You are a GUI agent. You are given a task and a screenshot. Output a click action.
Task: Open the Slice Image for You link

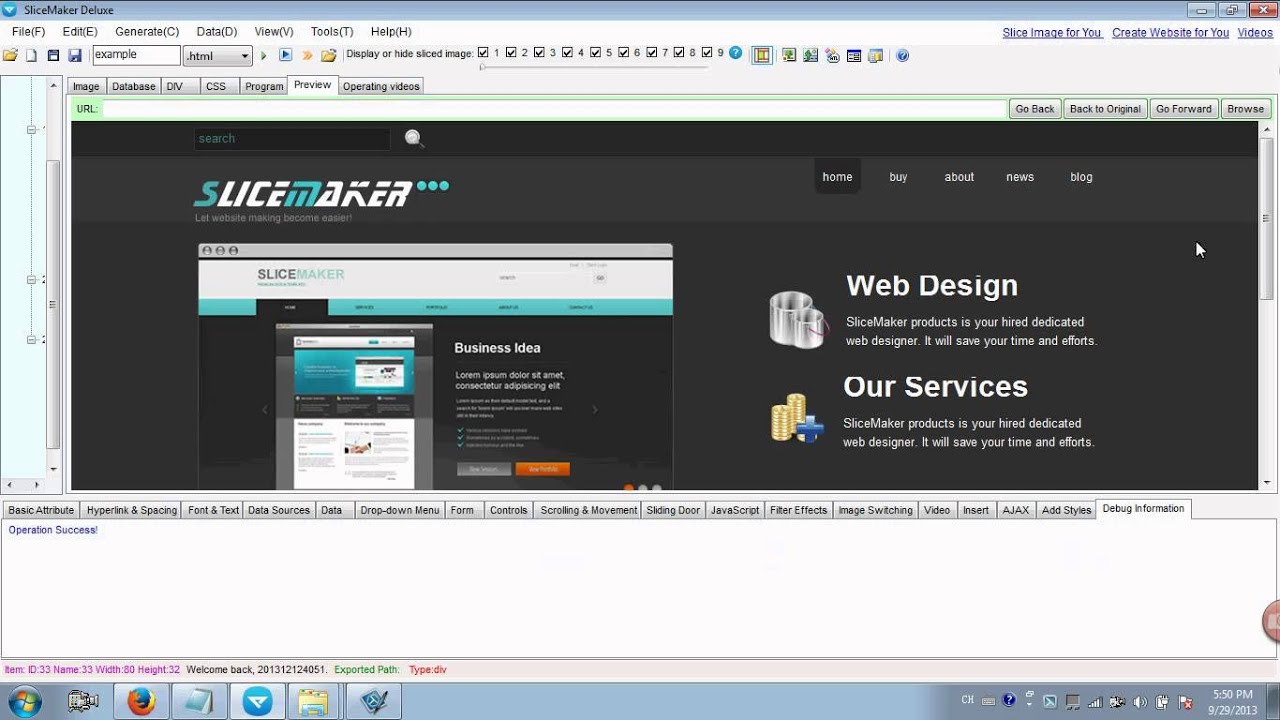1051,33
